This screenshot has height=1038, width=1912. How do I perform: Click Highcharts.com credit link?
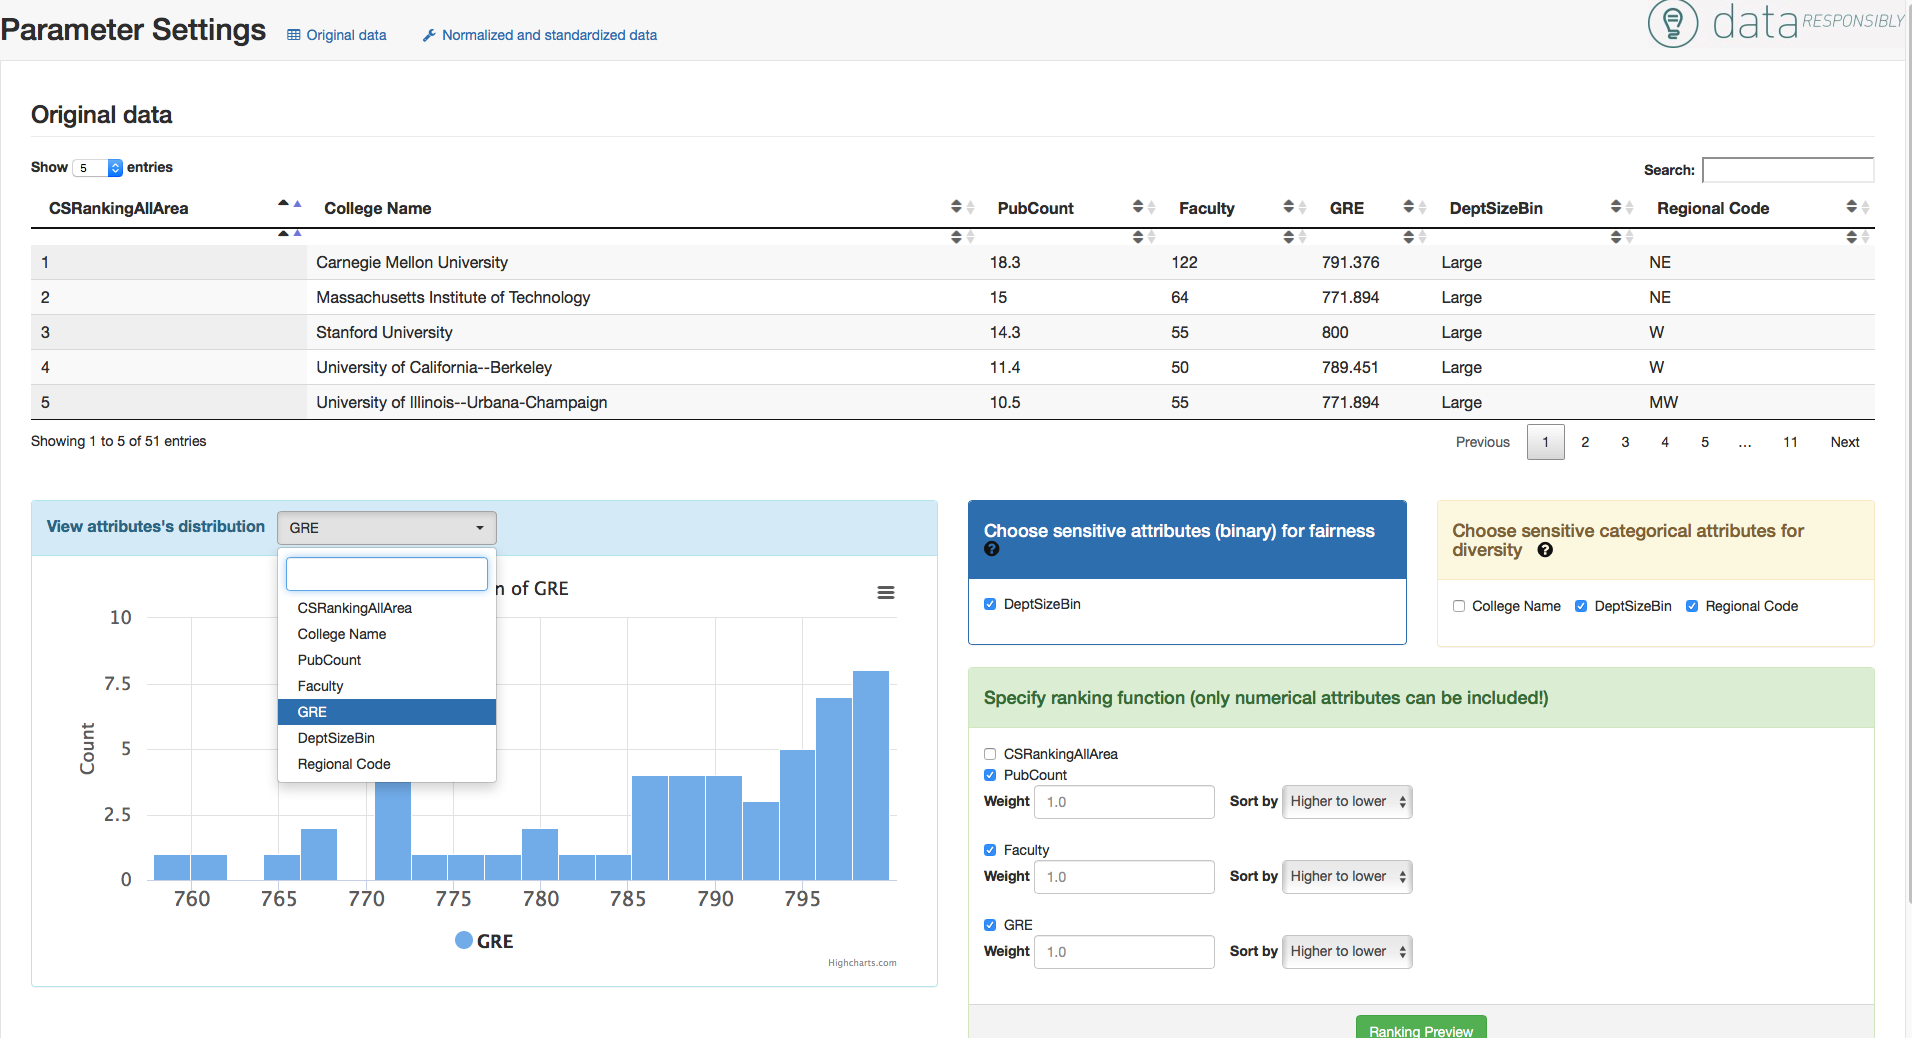[862, 963]
